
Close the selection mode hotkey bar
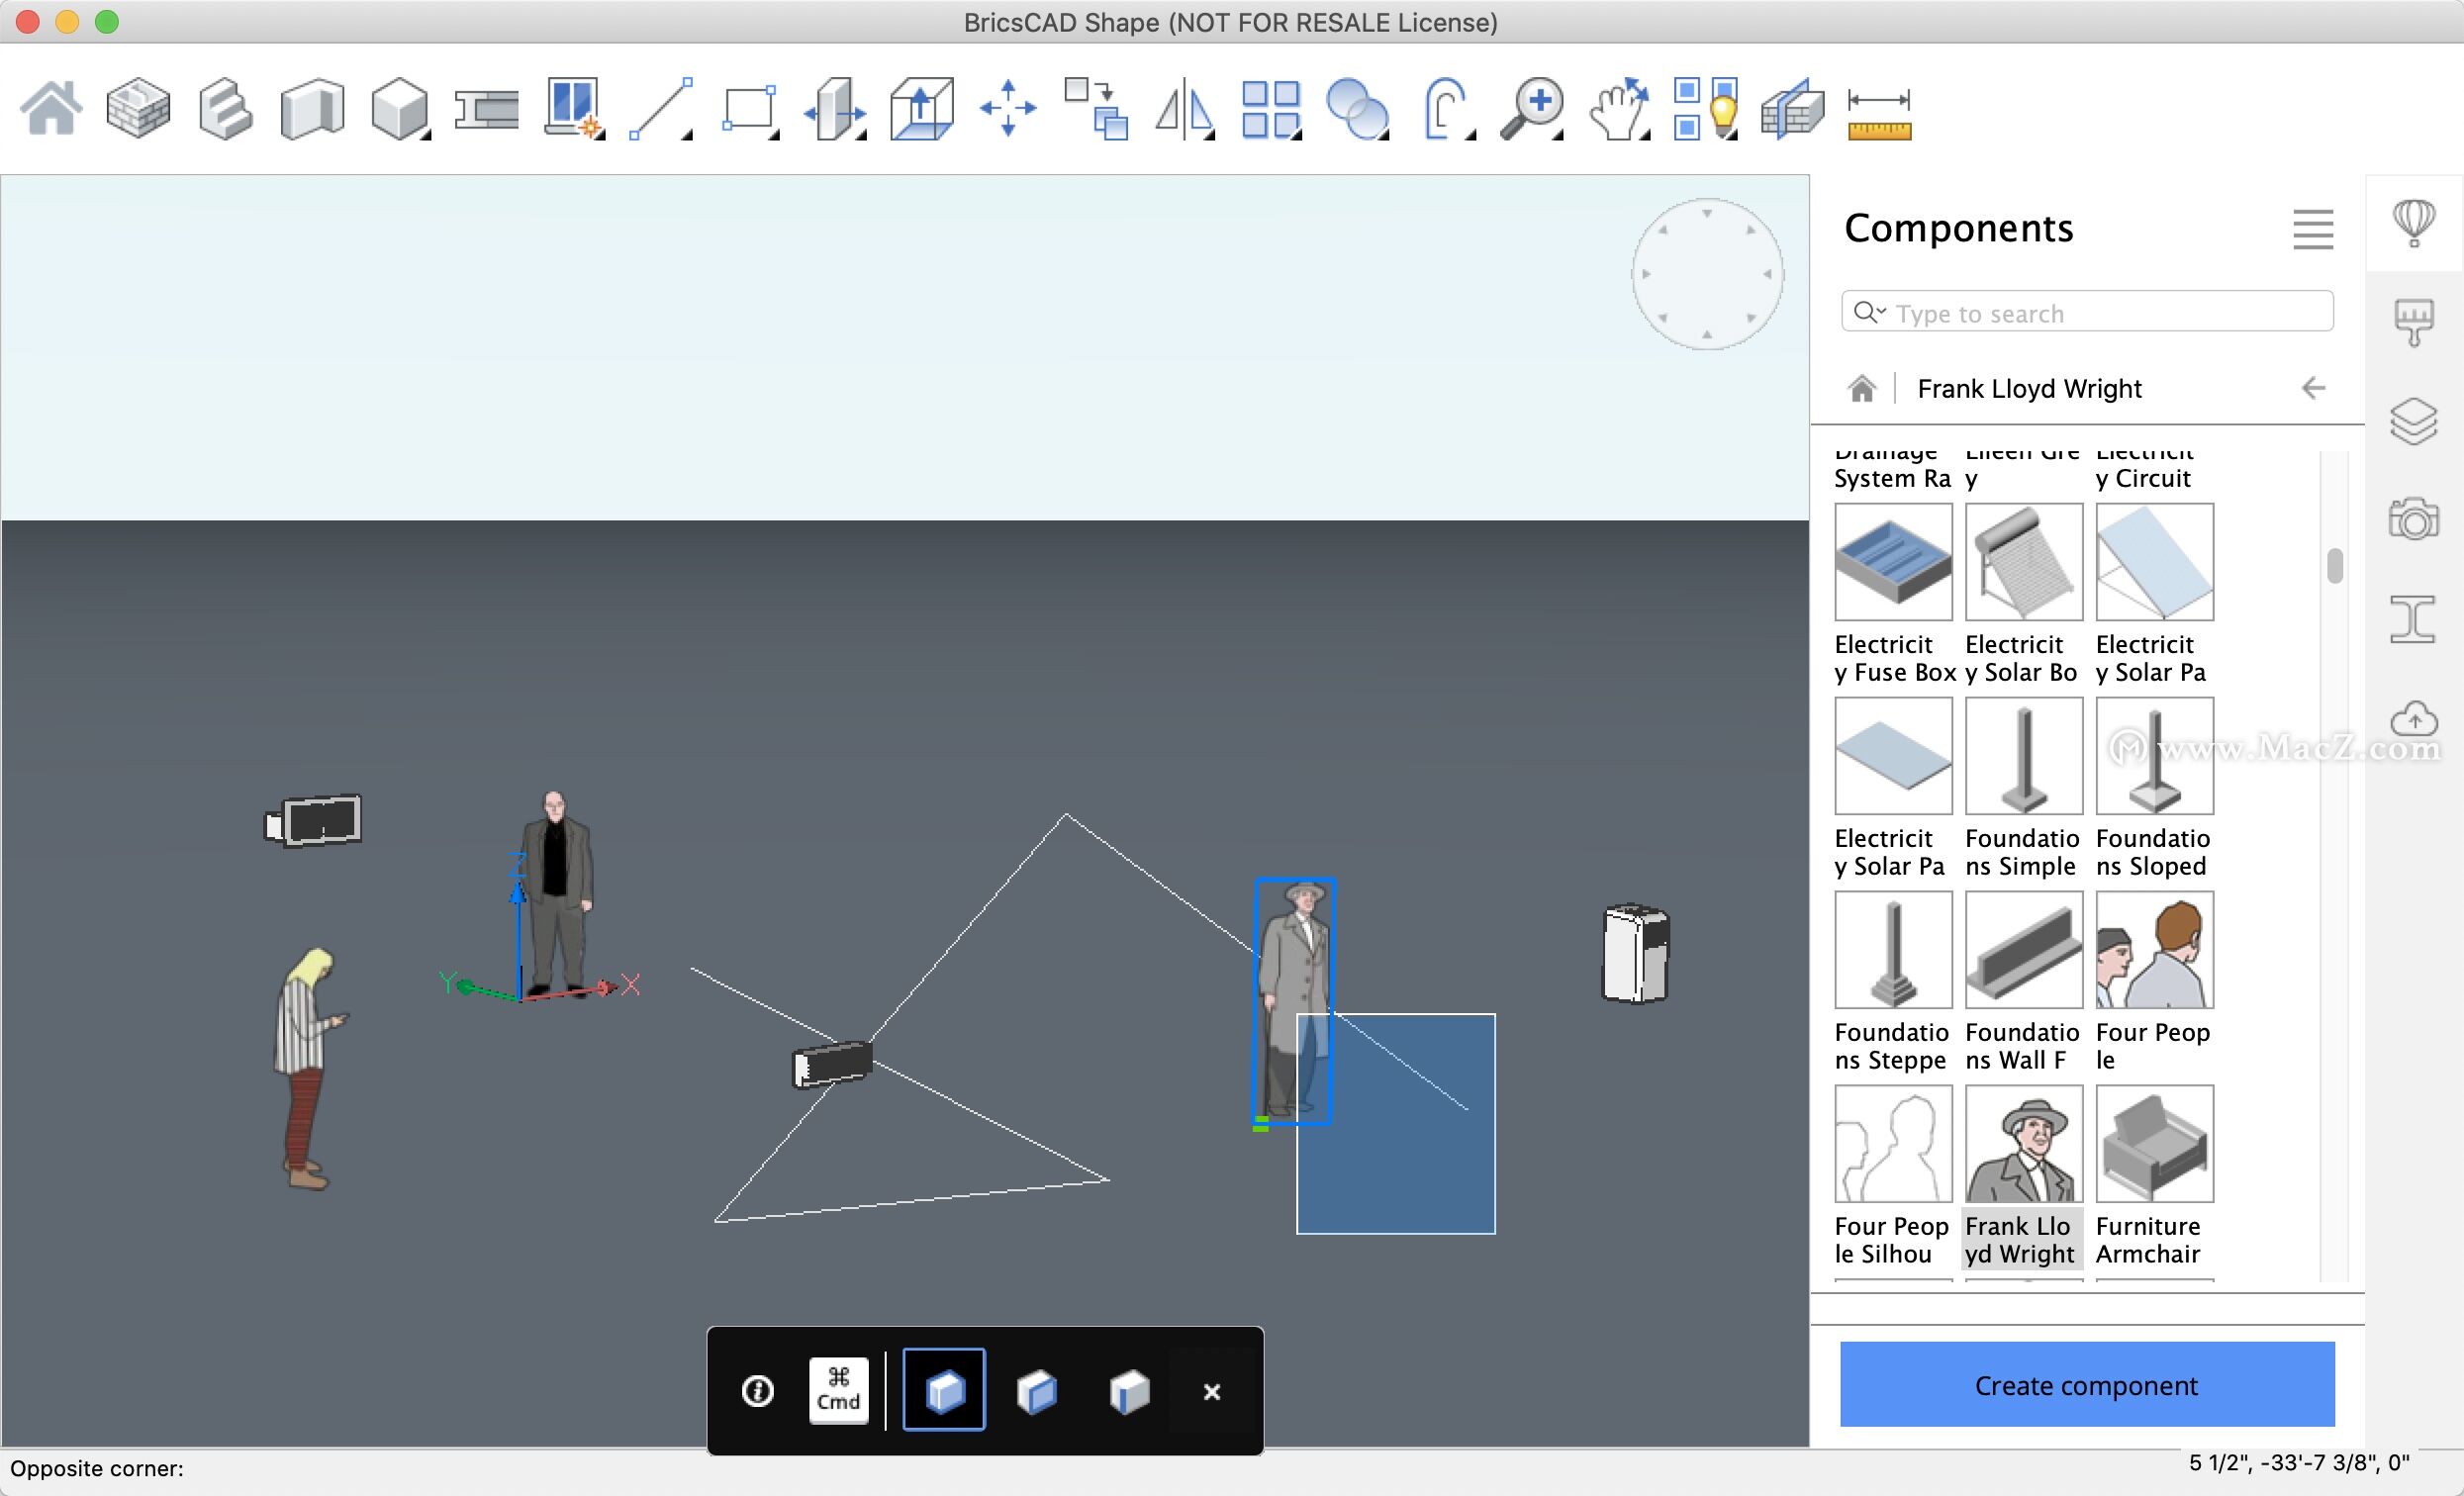click(x=1211, y=1391)
